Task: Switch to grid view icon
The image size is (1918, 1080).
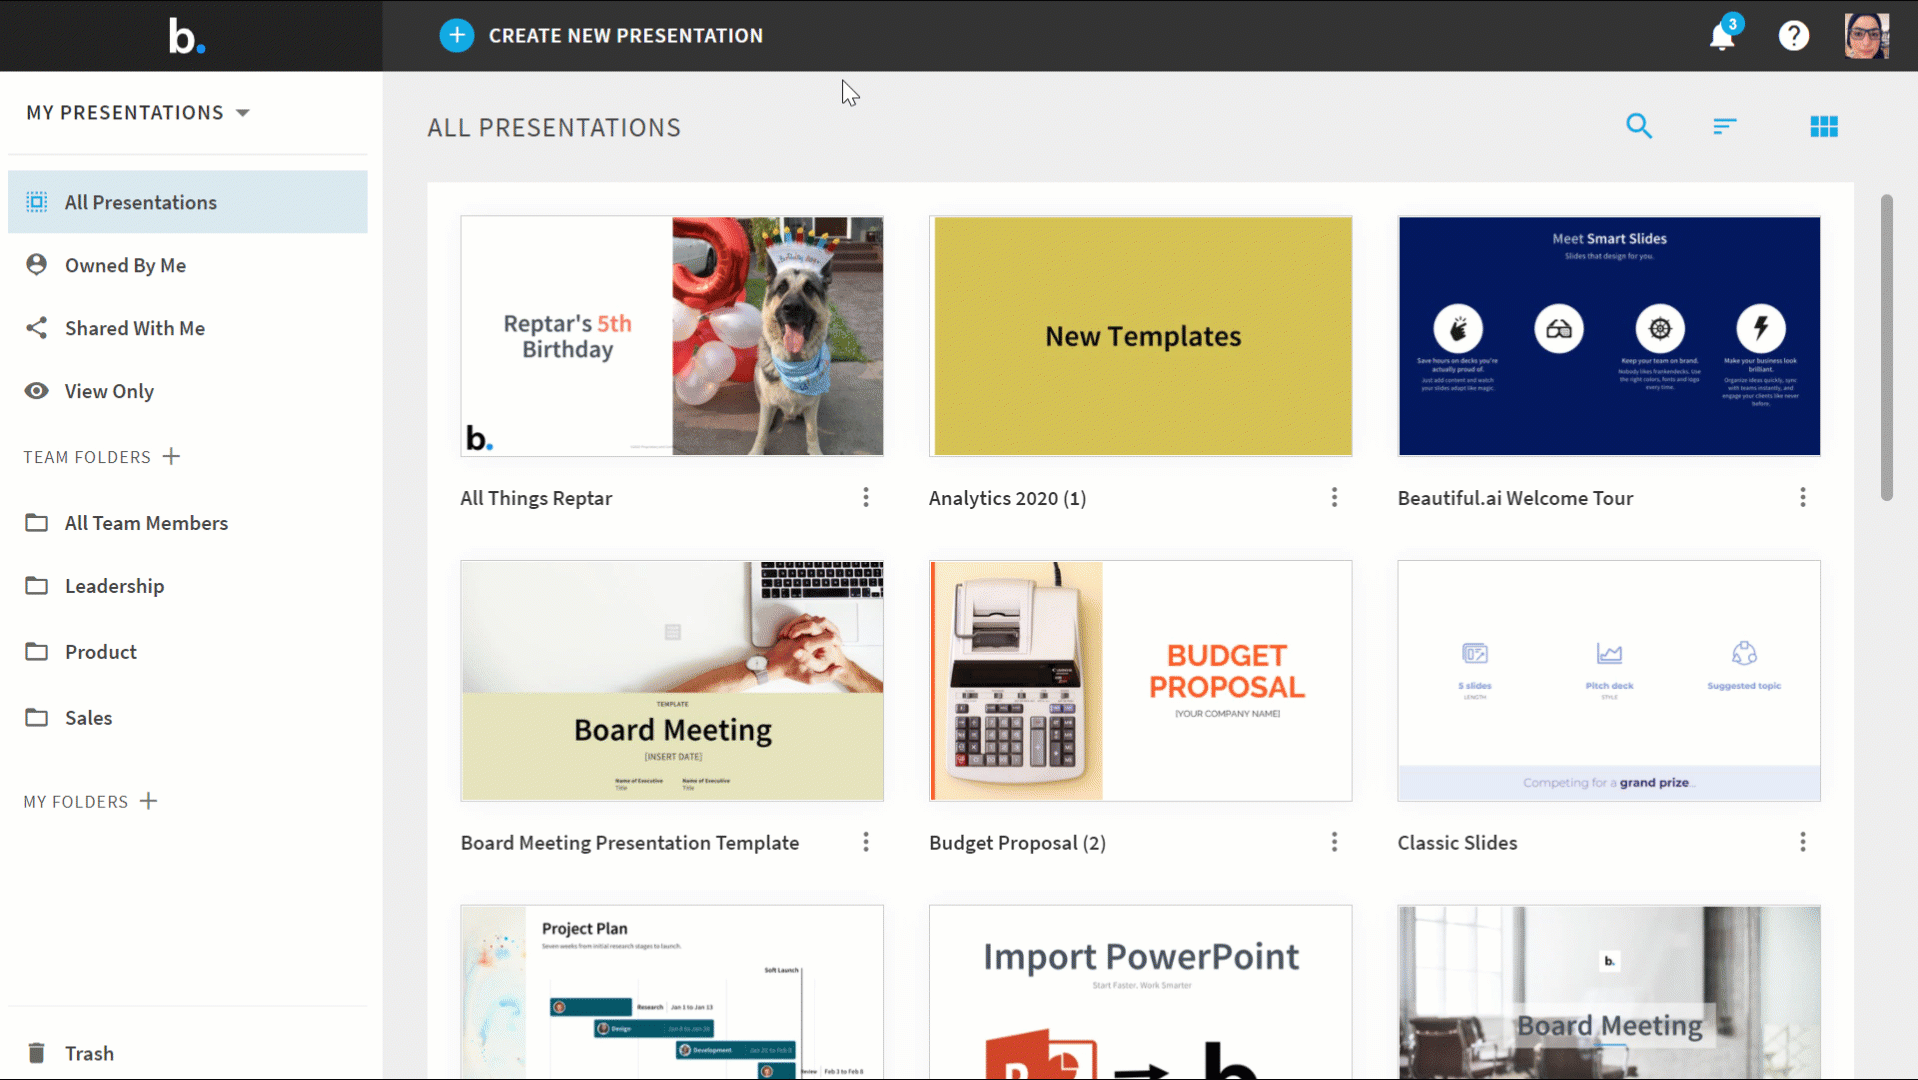Action: click(x=1824, y=126)
